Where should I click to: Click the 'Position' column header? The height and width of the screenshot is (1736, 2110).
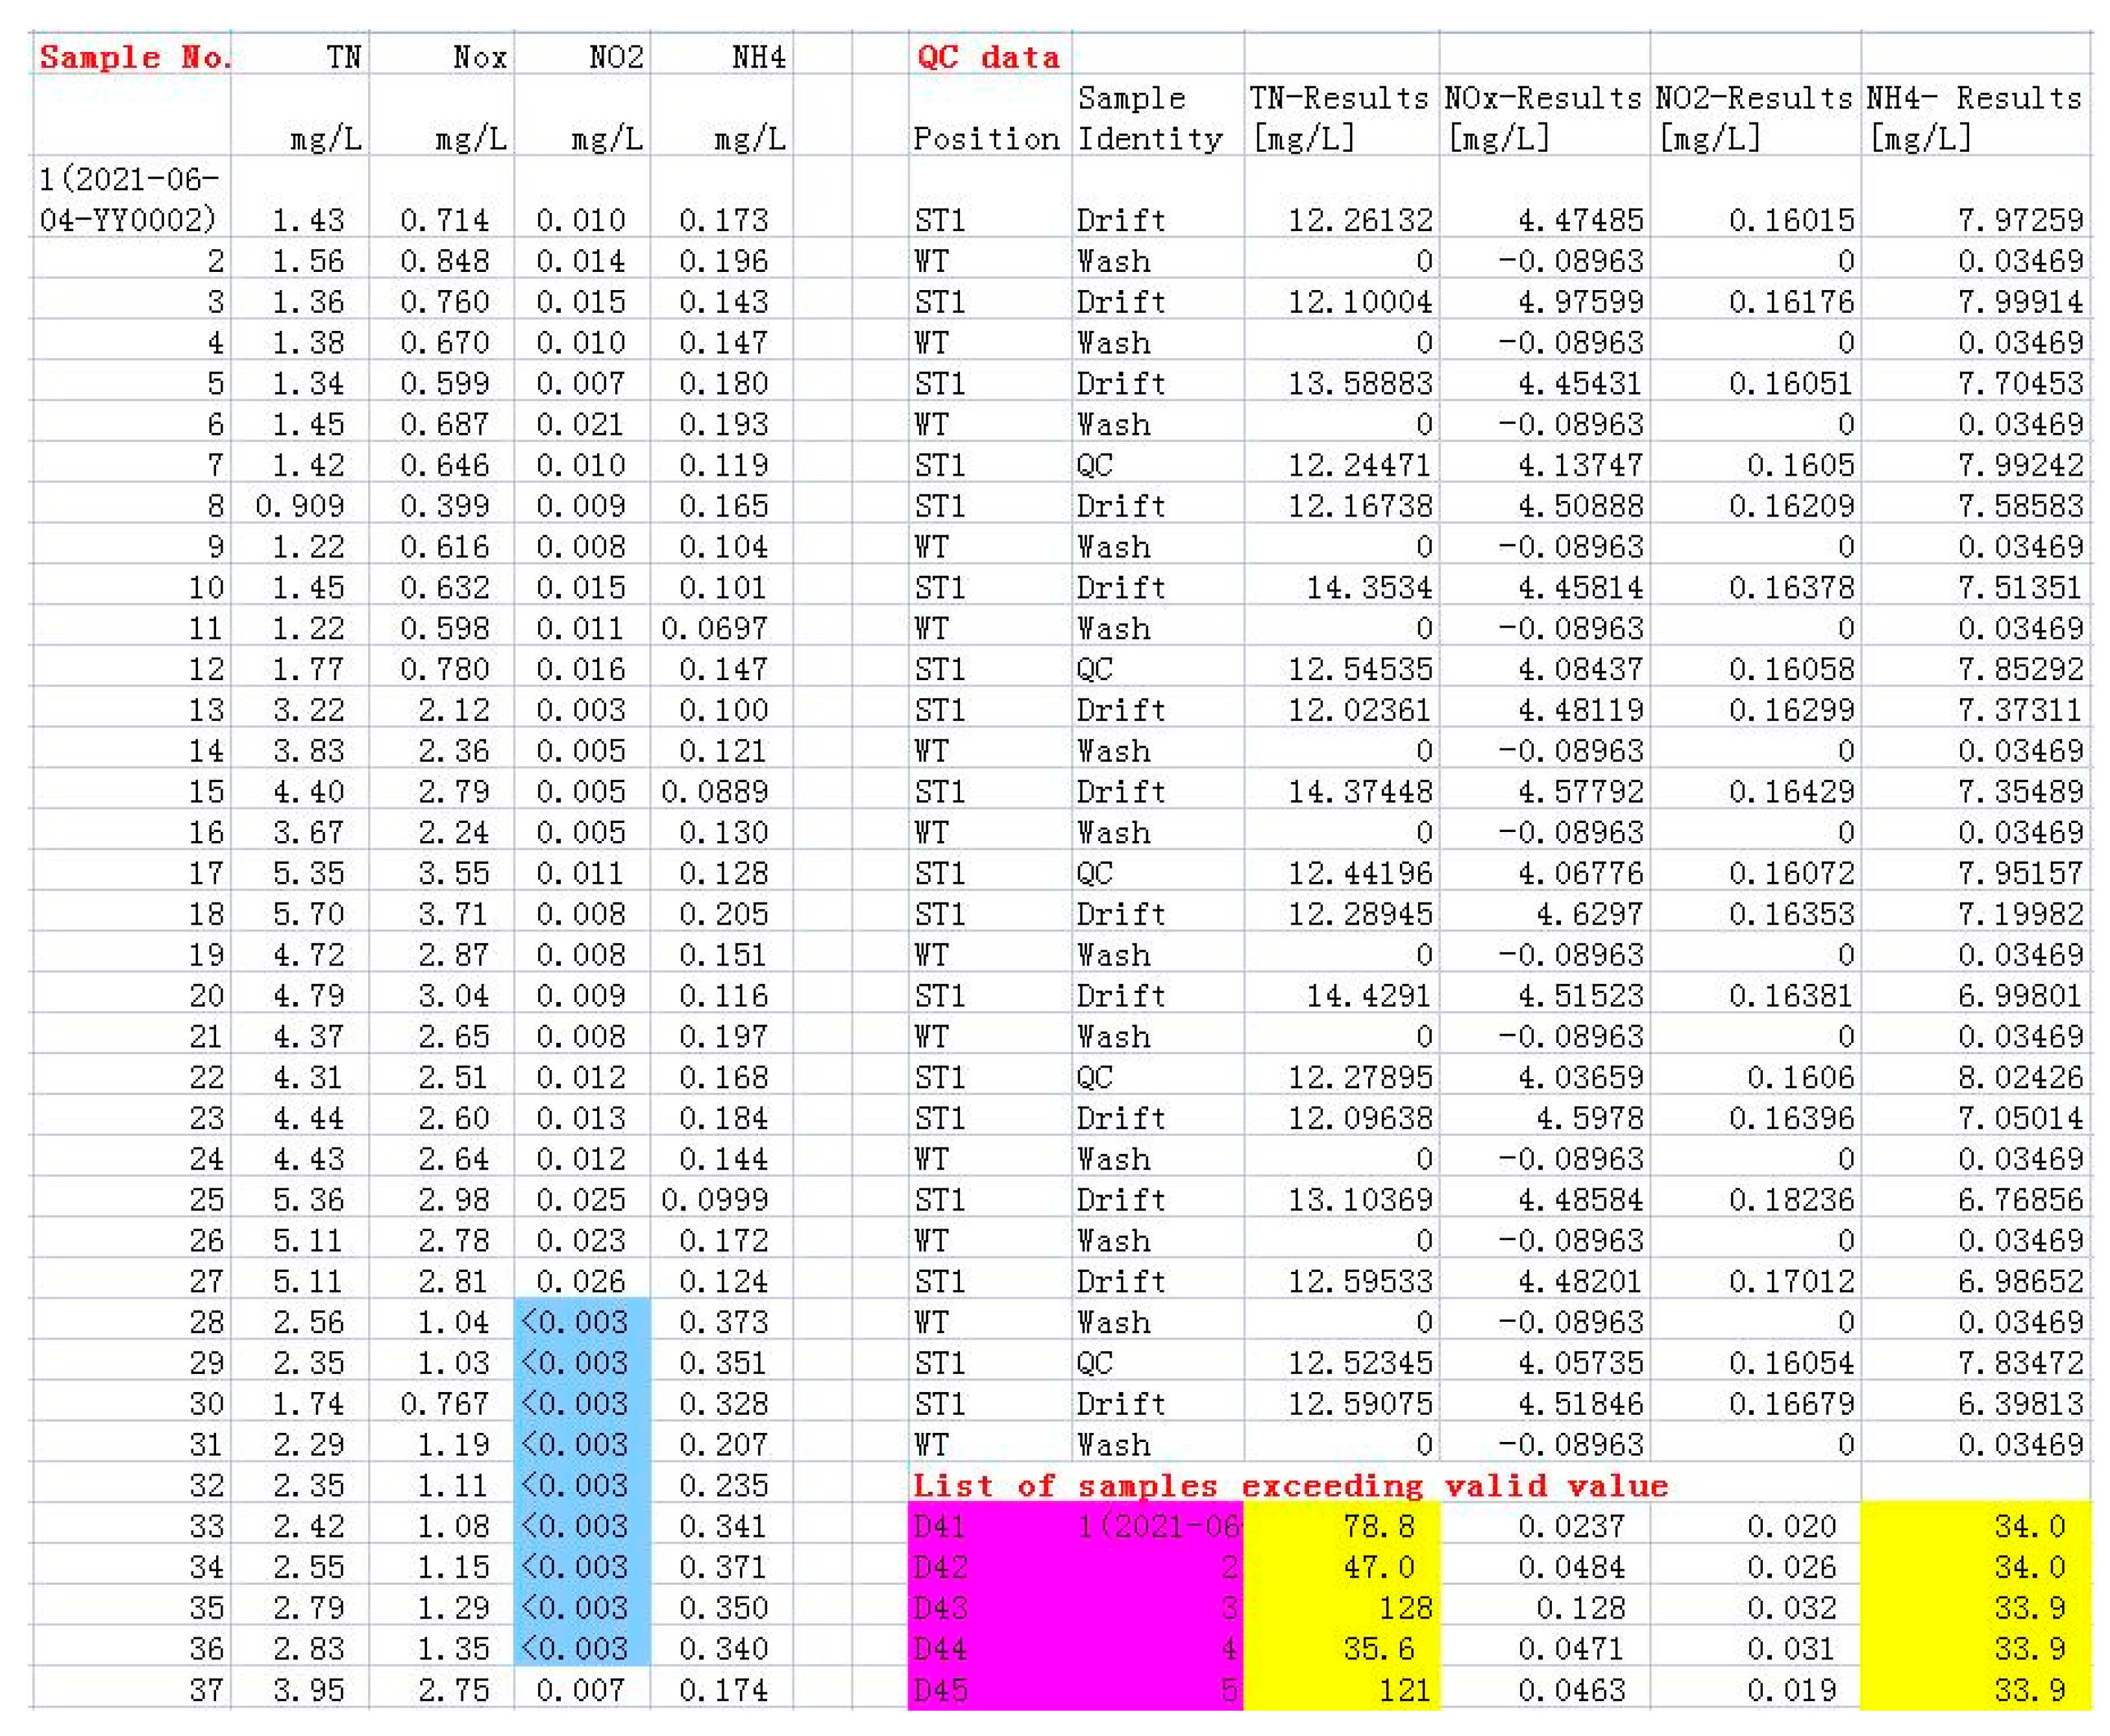pos(986,138)
